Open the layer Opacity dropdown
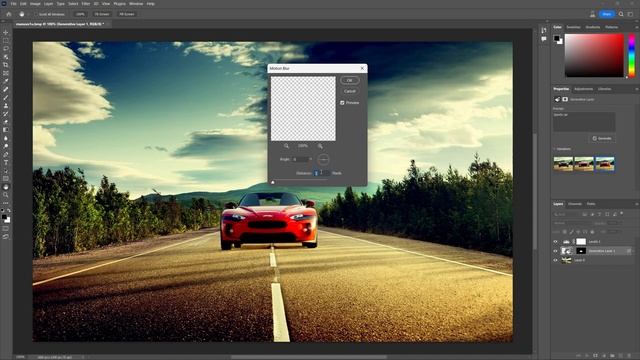 click(x=615, y=223)
